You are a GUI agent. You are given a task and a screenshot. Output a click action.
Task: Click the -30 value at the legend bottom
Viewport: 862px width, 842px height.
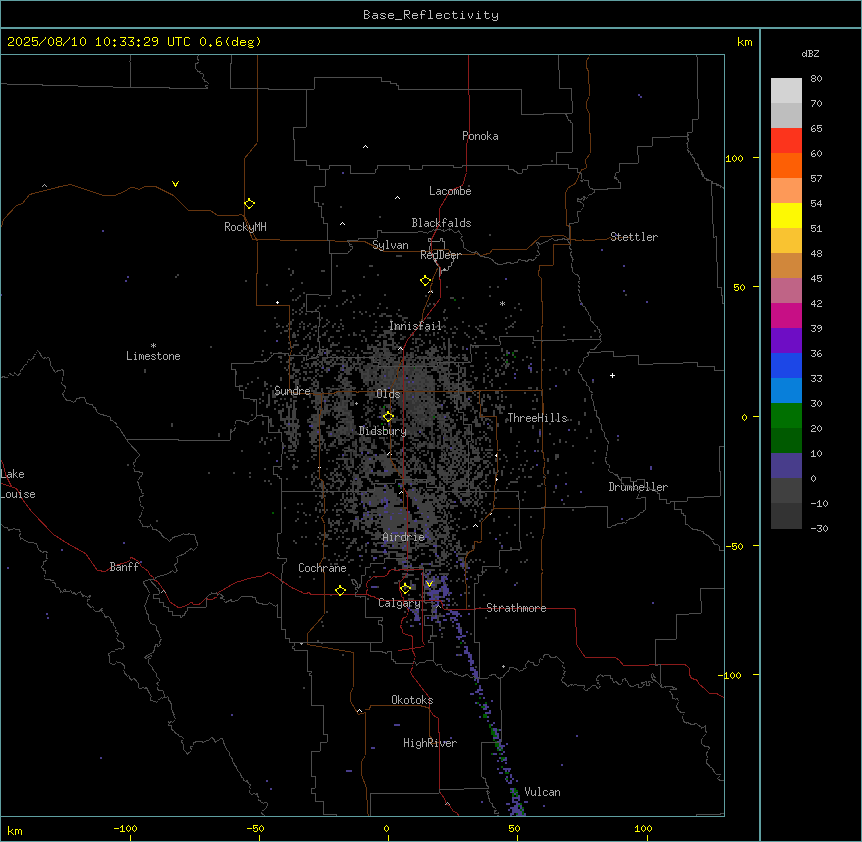coord(819,528)
